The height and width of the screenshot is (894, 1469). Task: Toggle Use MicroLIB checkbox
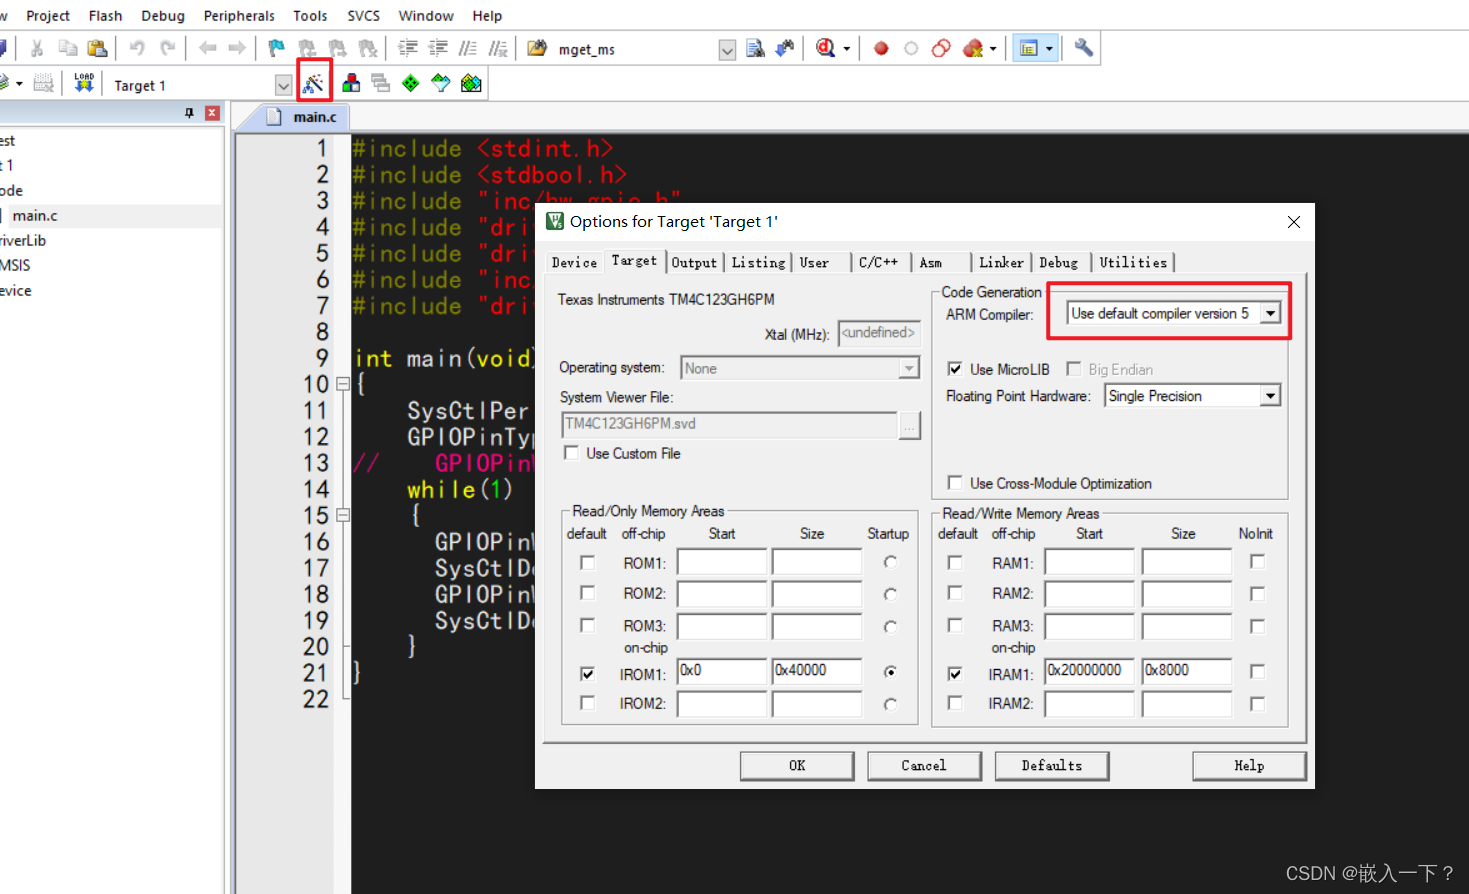pos(955,369)
